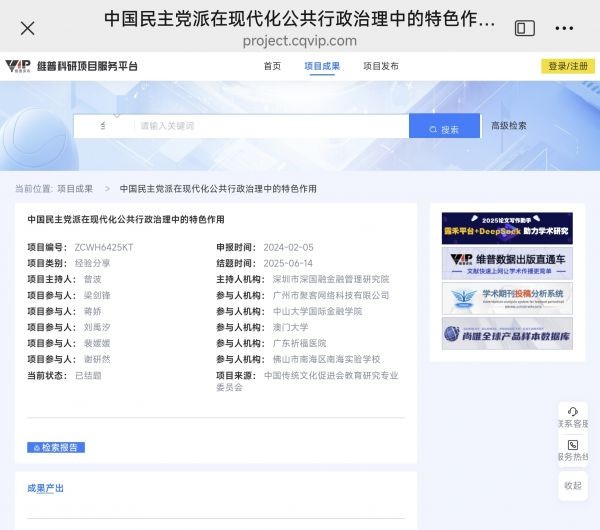Click the project.cqvip.com address text

pyautogui.click(x=300, y=41)
